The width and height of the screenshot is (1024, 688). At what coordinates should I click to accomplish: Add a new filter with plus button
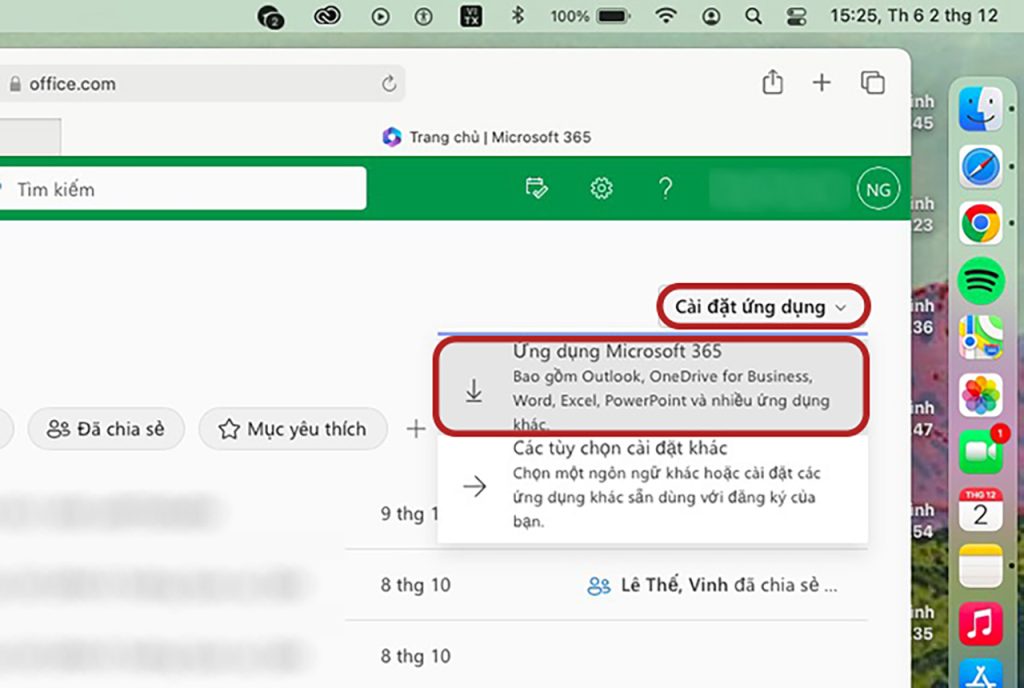point(415,429)
